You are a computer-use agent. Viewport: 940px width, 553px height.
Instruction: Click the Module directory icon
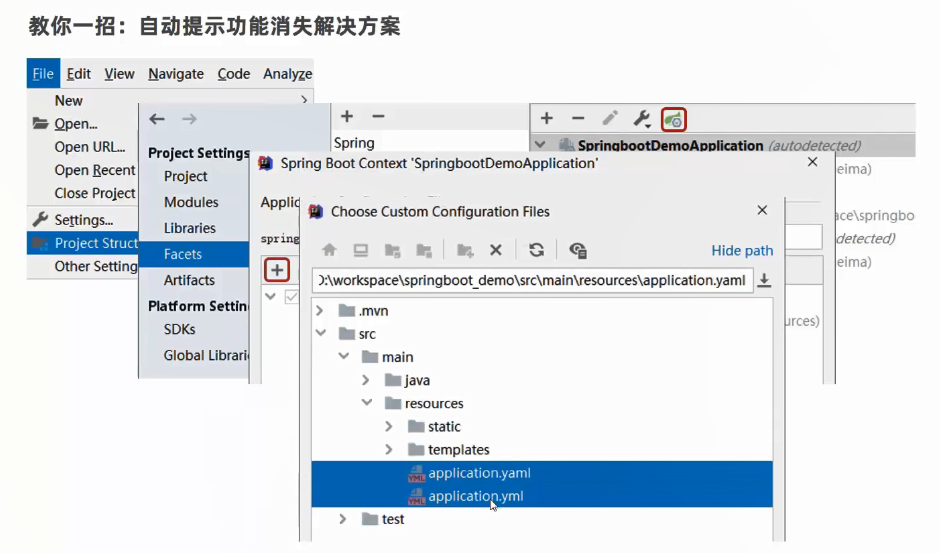click(424, 250)
